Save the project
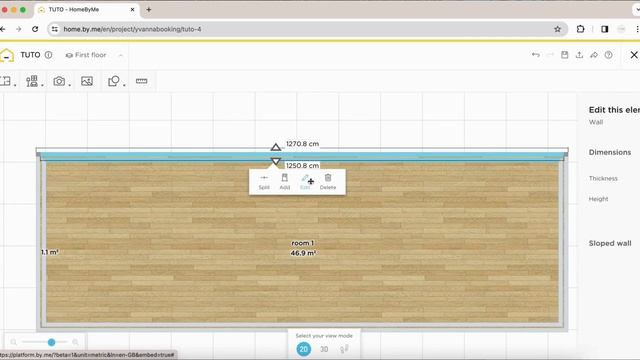 564,55
